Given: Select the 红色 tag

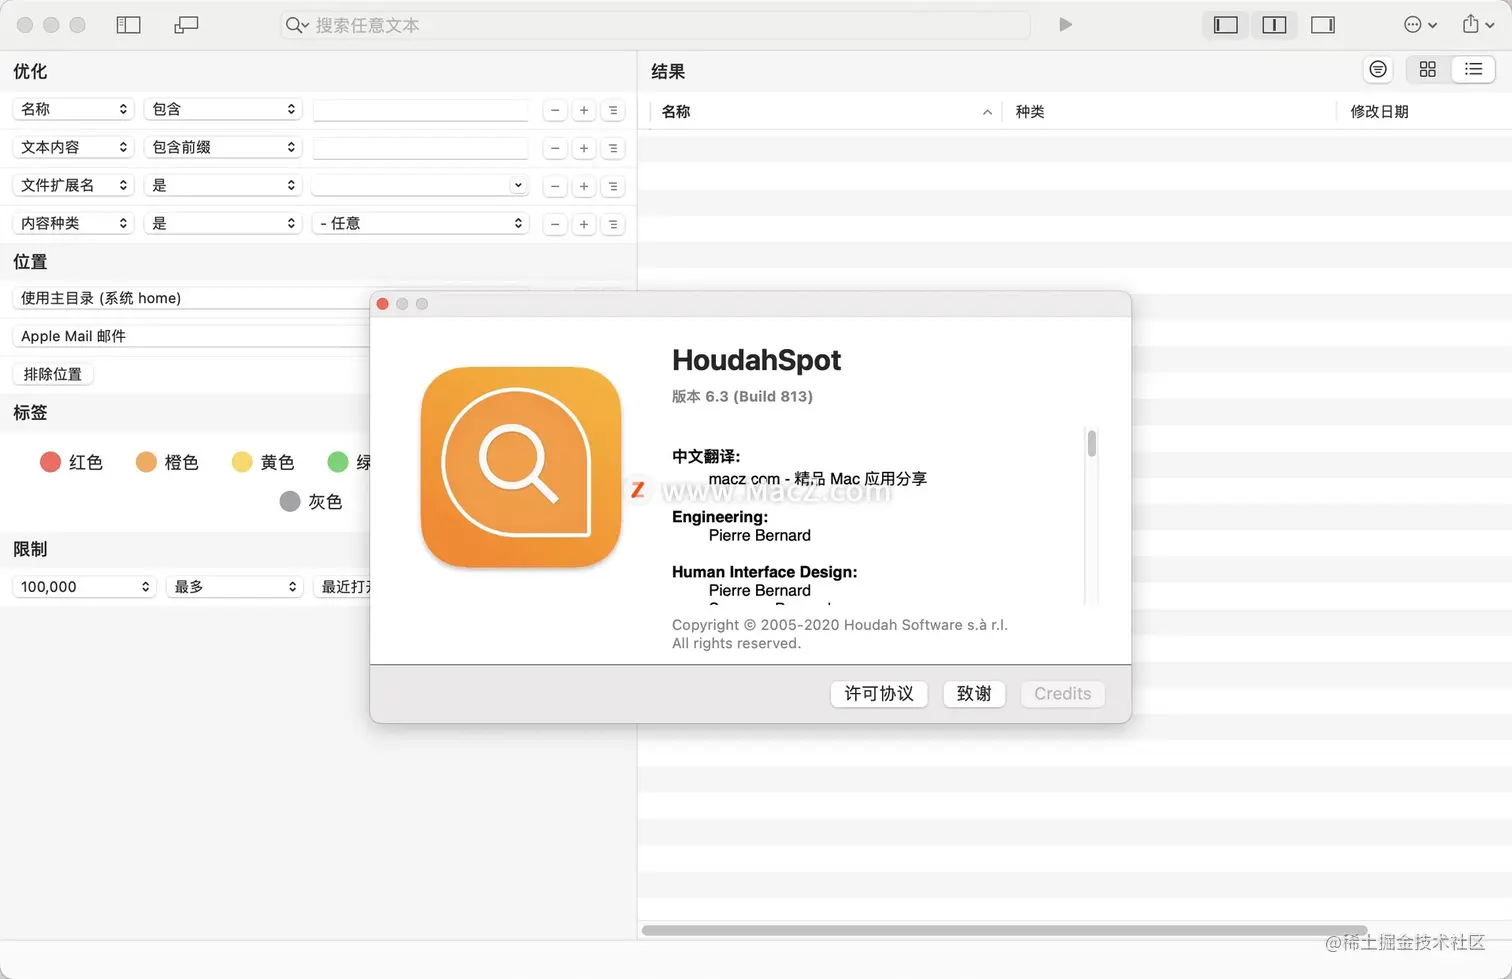Looking at the screenshot, I should tap(71, 462).
